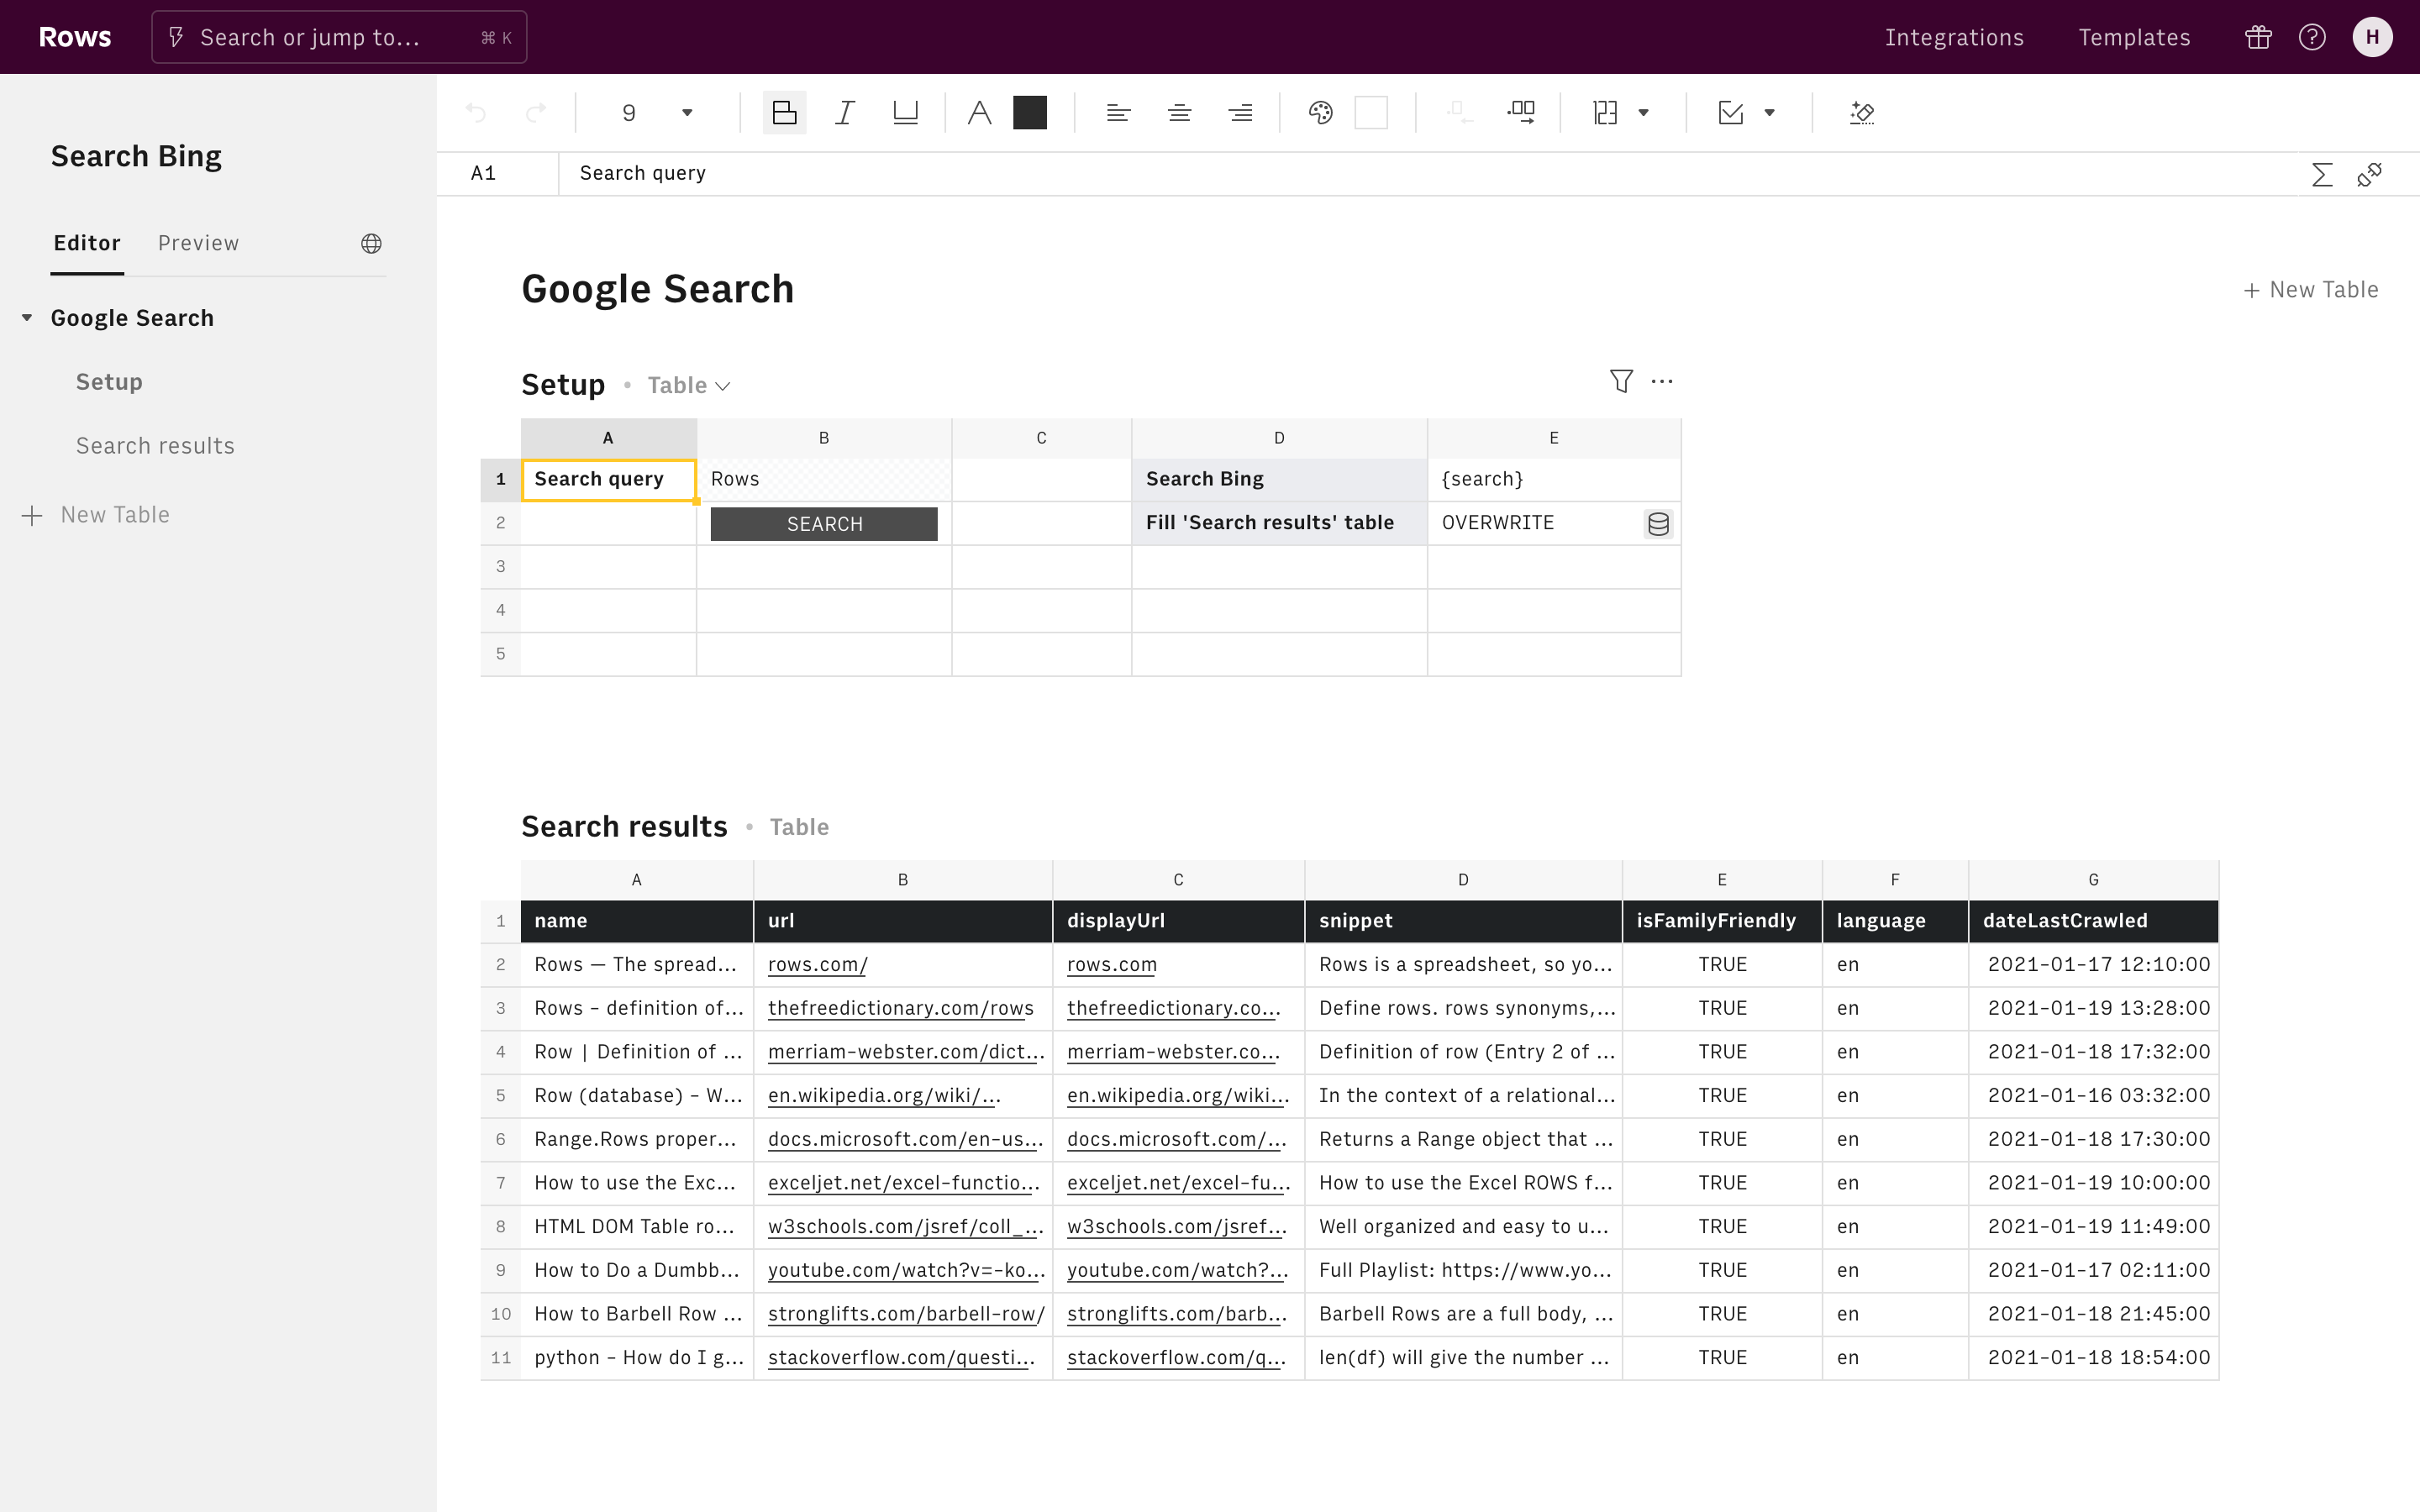Click the globe publish icon in sidebar
Image resolution: width=2420 pixels, height=1512 pixels.
(371, 244)
